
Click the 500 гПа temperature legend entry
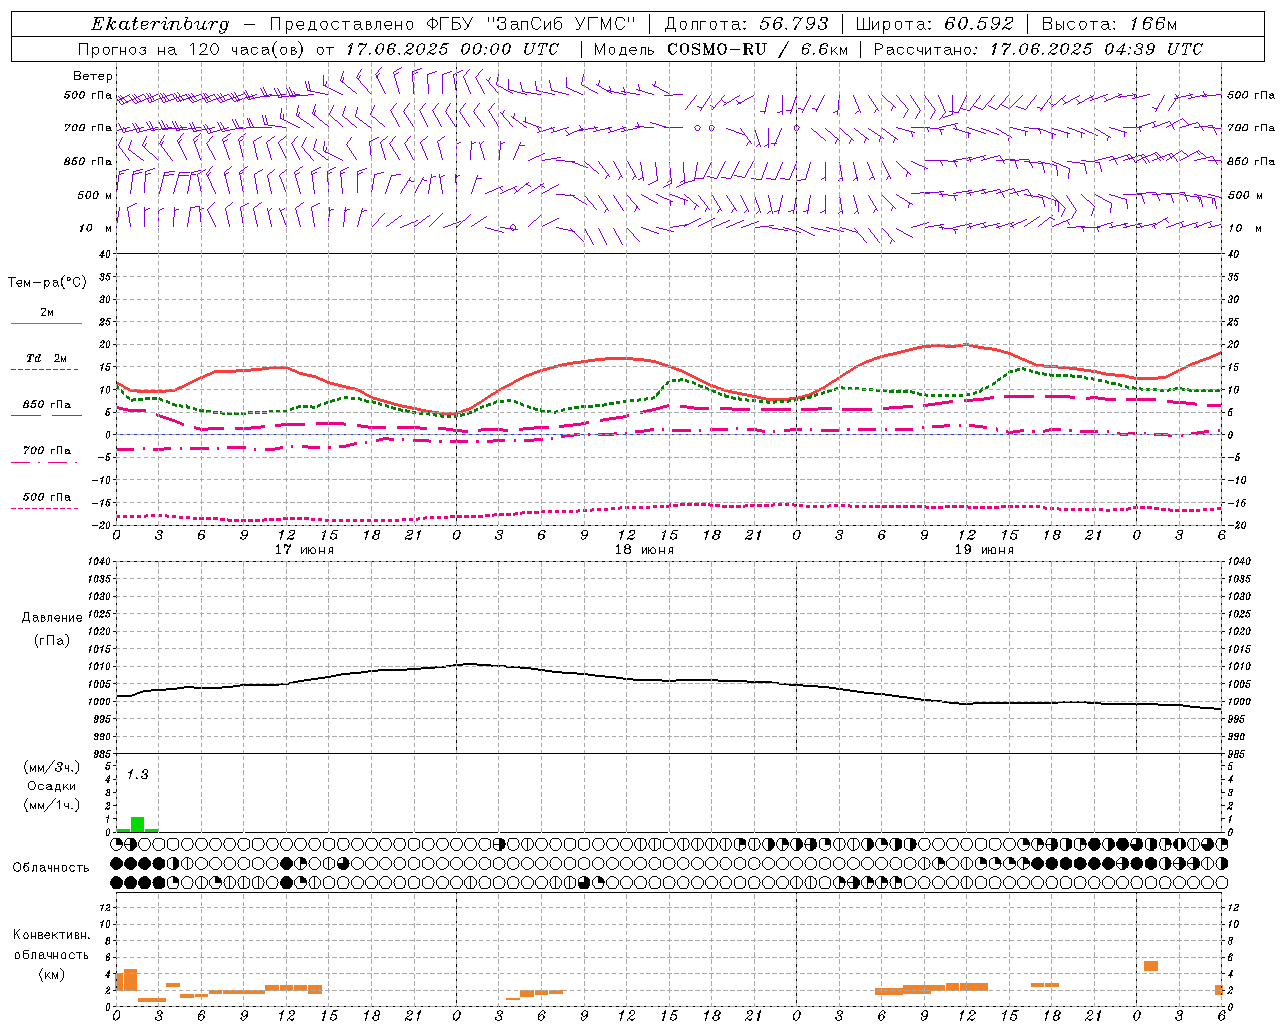46,497
